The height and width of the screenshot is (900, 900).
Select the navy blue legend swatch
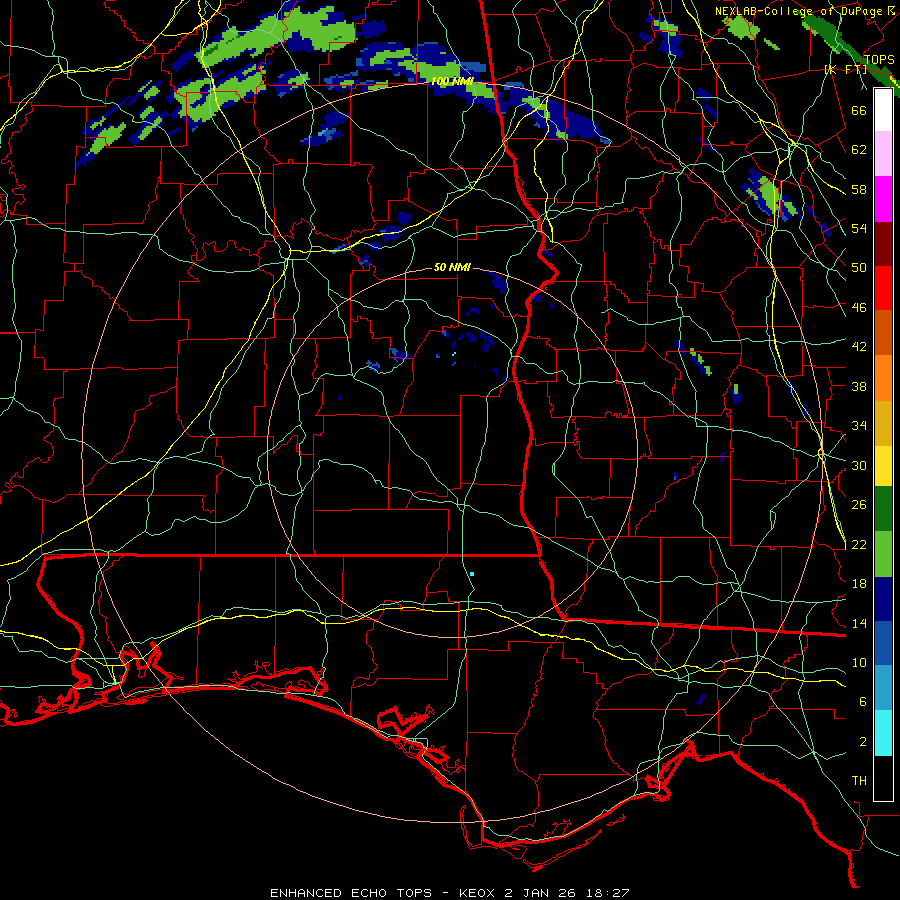[x=883, y=599]
